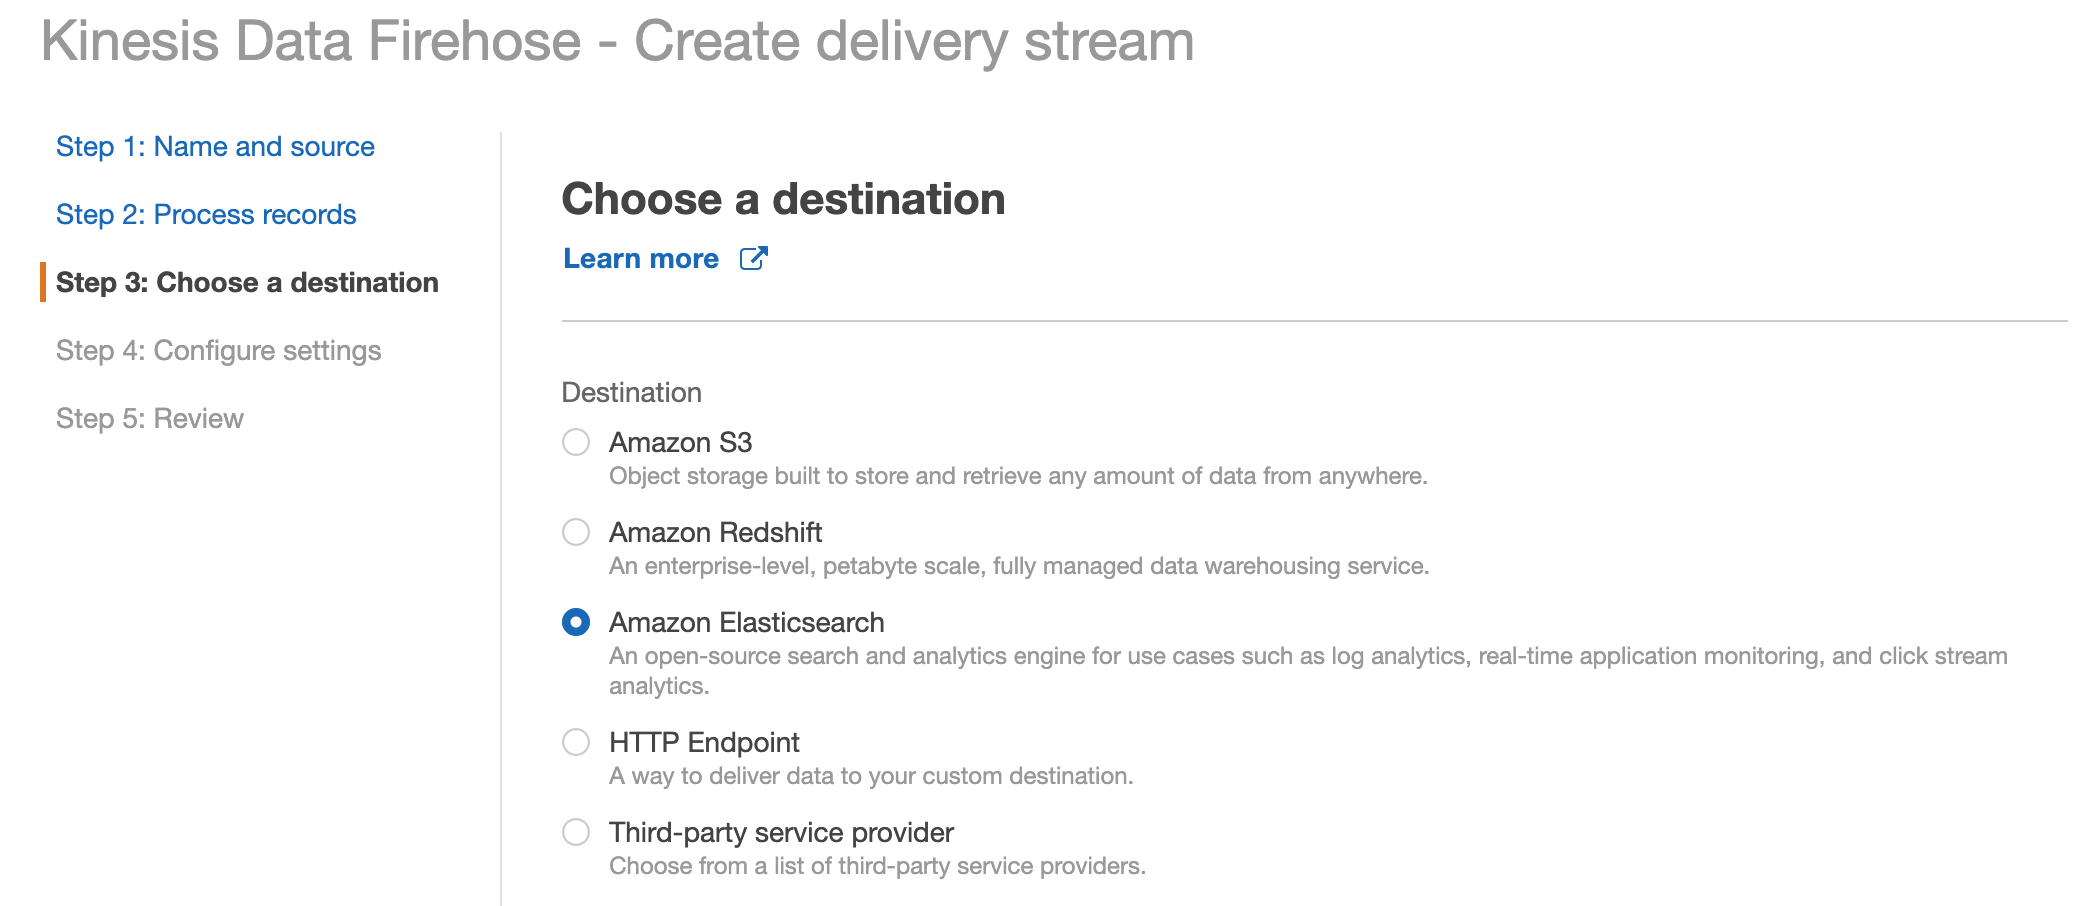Click the selected Amazon Elasticsearch radio button
The height and width of the screenshot is (906, 2088).
[x=576, y=622]
